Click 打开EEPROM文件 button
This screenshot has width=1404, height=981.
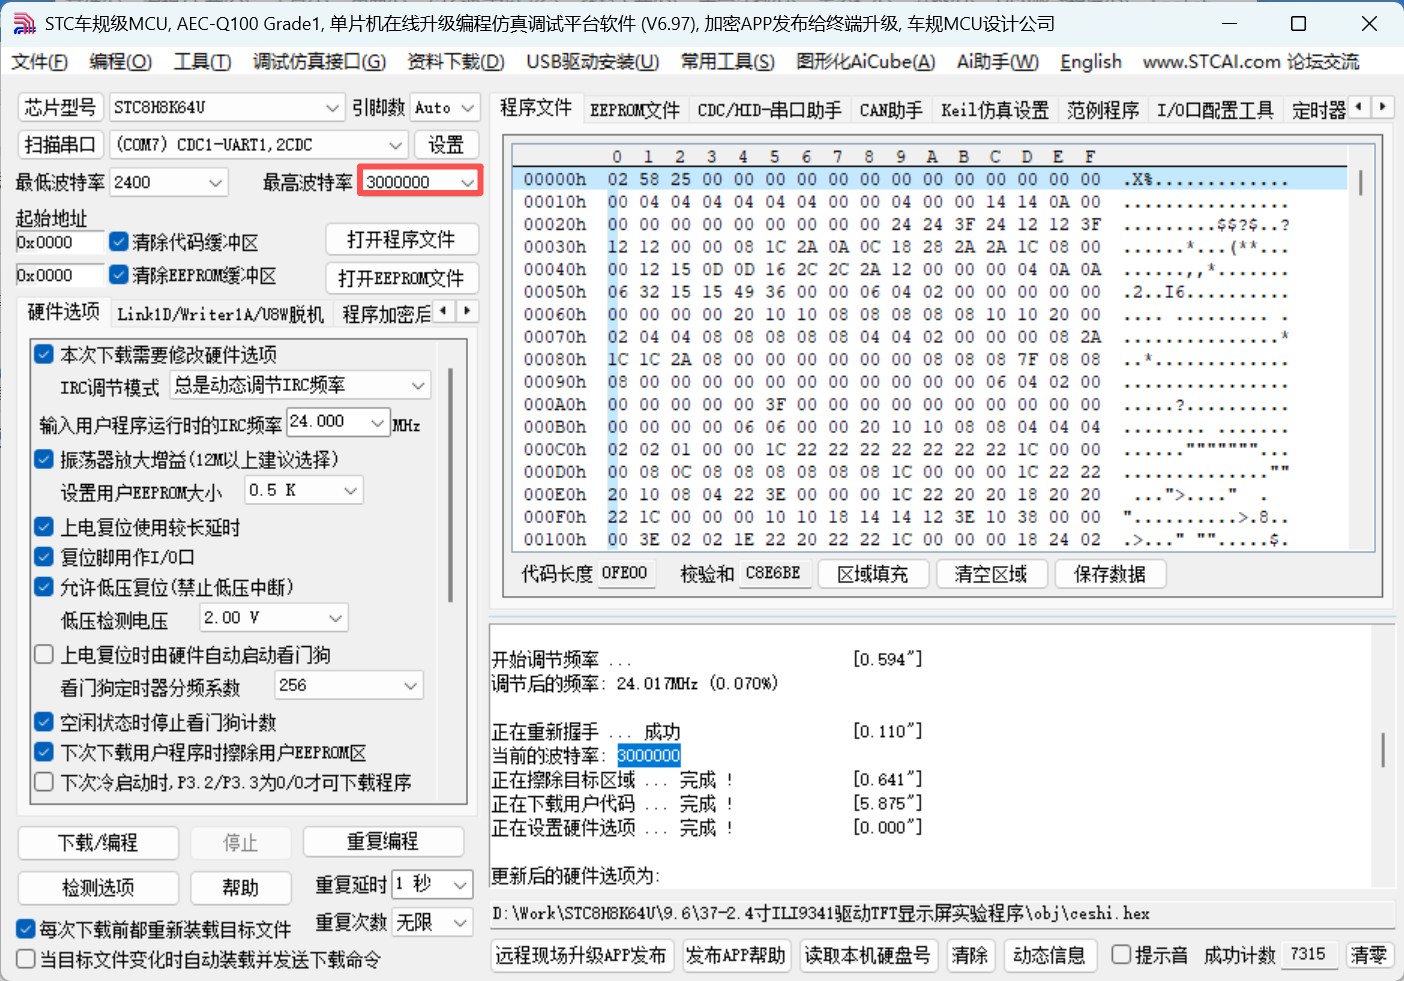pyautogui.click(x=401, y=278)
